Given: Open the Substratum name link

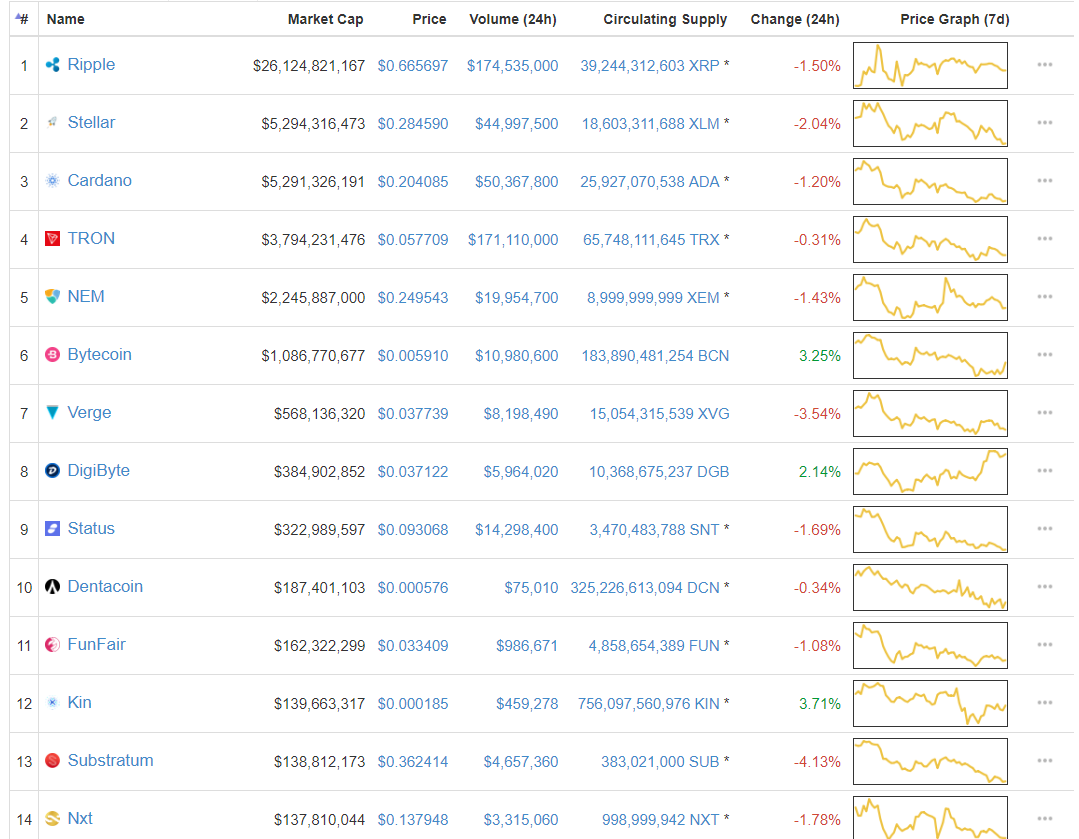Looking at the screenshot, I should pos(110,761).
